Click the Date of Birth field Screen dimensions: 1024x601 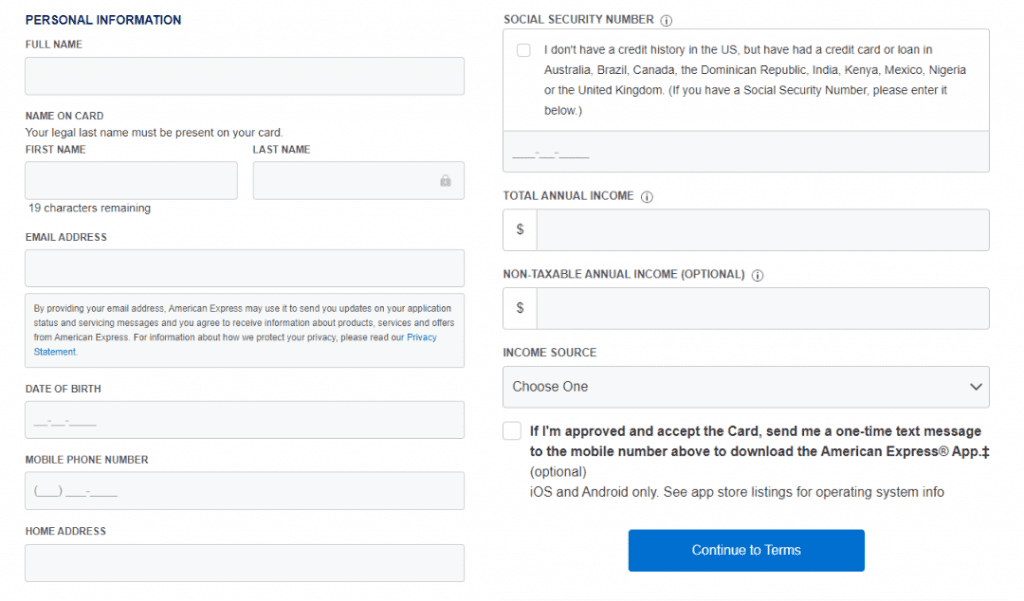click(244, 420)
